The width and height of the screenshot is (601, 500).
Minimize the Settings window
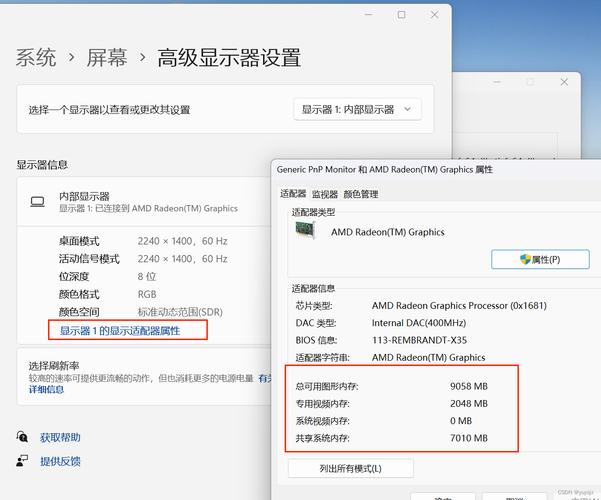click(368, 15)
